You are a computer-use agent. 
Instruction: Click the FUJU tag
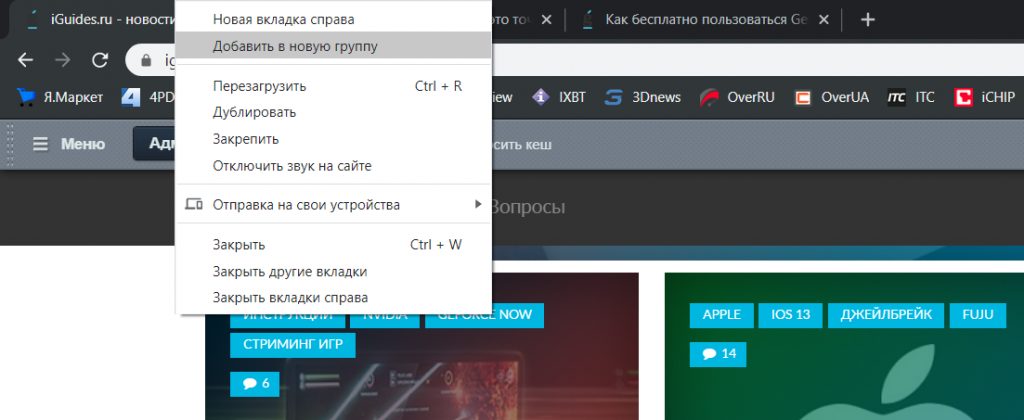(978, 315)
